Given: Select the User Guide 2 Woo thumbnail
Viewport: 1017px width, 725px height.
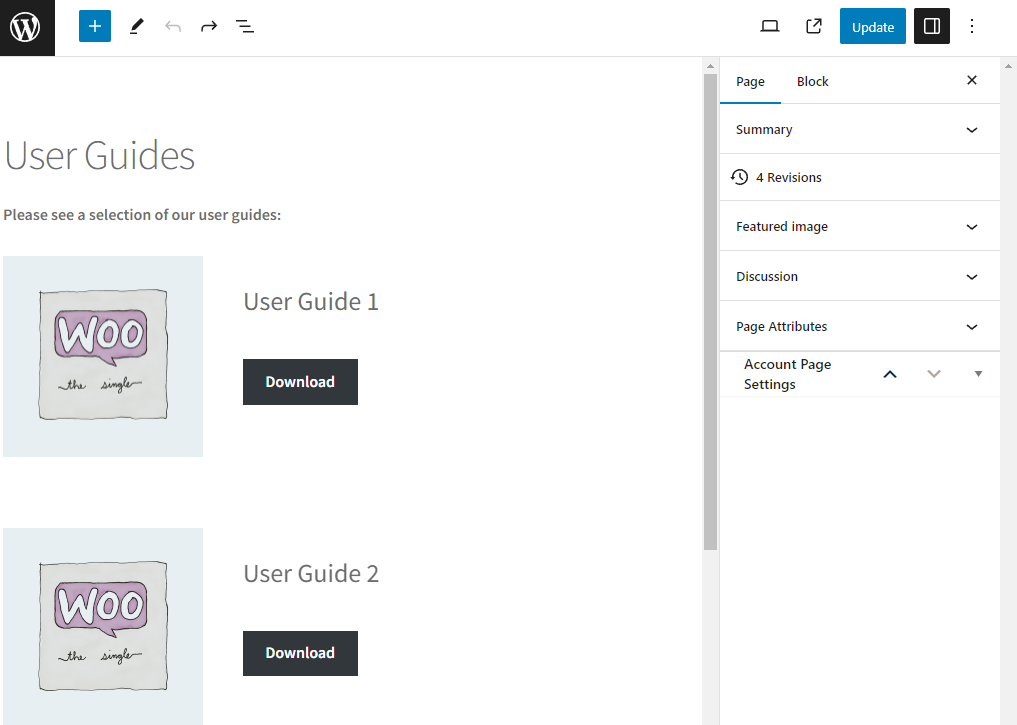Looking at the screenshot, I should [103, 626].
